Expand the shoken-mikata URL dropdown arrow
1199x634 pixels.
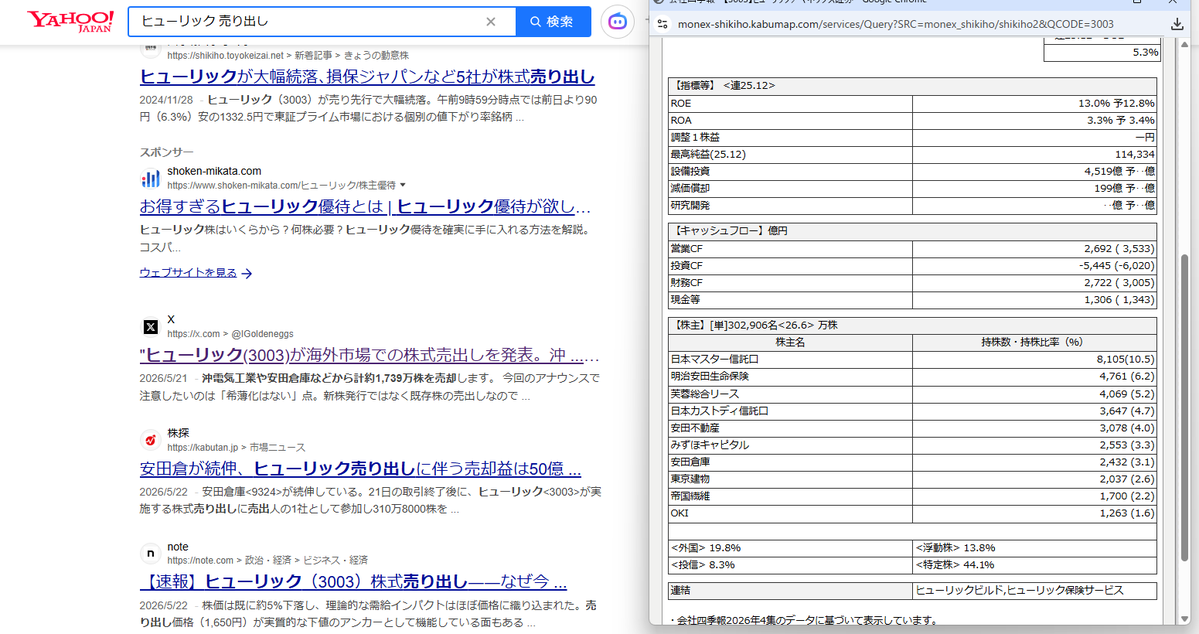[403, 185]
